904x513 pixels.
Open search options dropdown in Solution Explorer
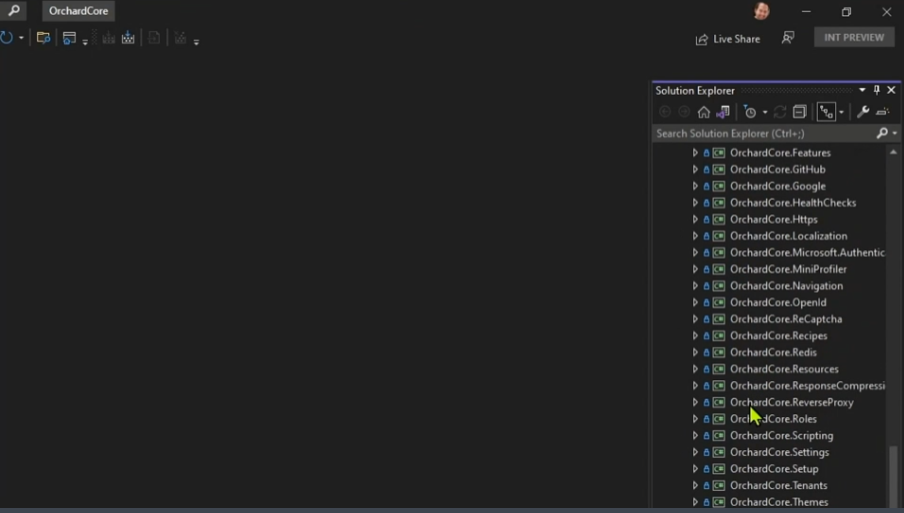point(895,133)
